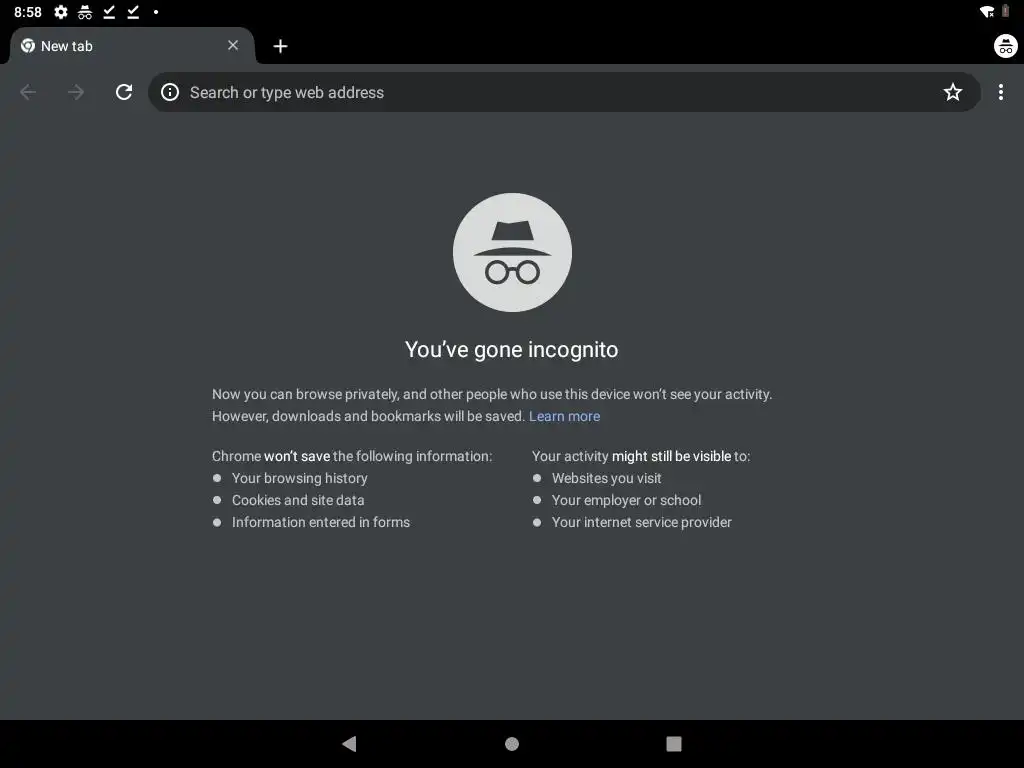Image resolution: width=1024 pixels, height=768 pixels.
Task: Click Chrome won't save the following information text
Action: 352,456
